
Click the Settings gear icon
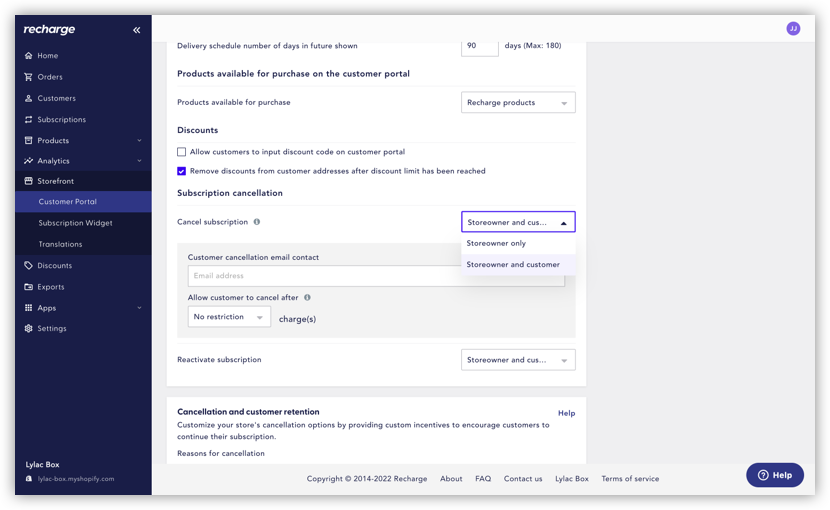pyautogui.click(x=29, y=328)
